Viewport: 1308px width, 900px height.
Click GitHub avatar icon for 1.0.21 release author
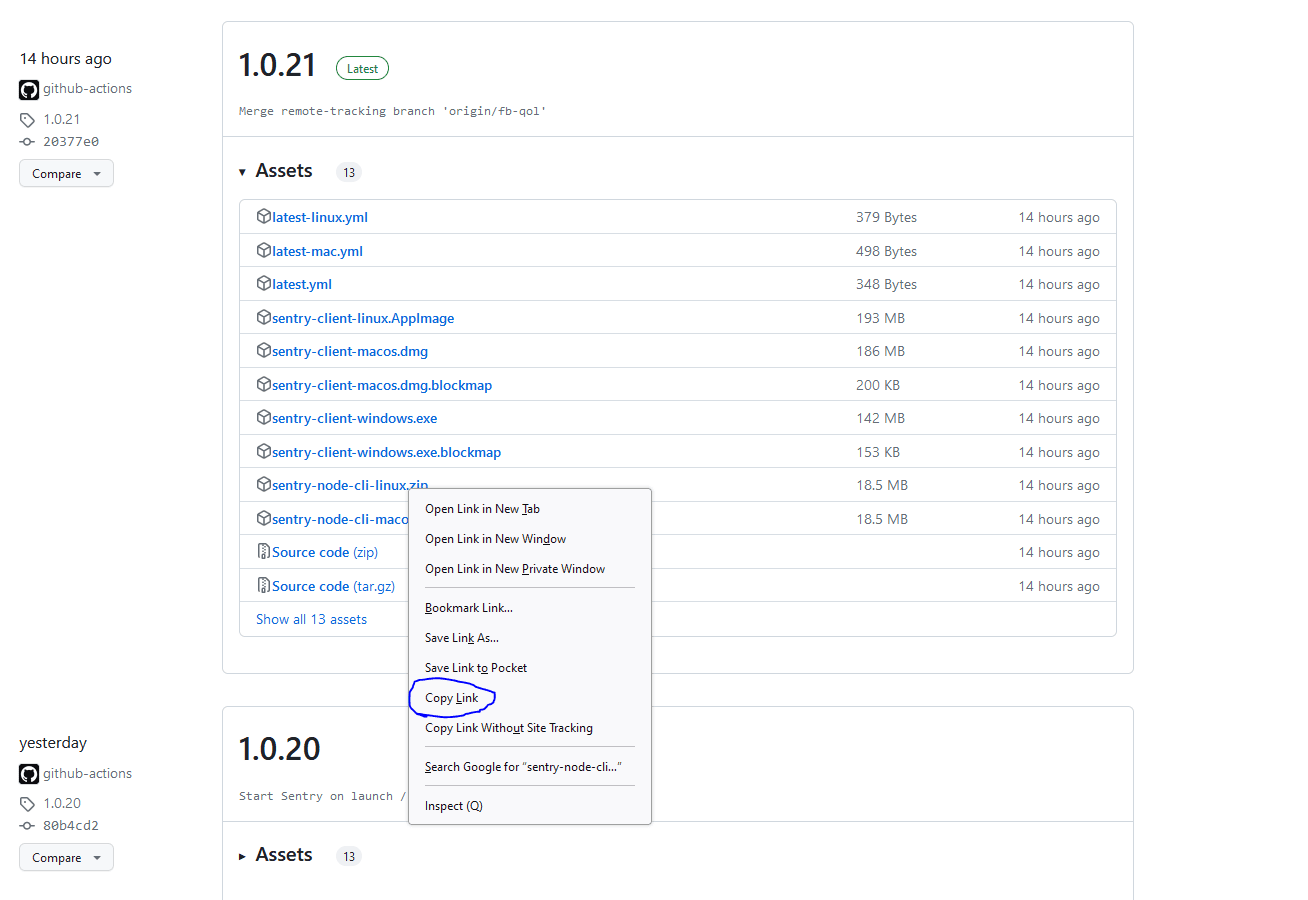29,89
